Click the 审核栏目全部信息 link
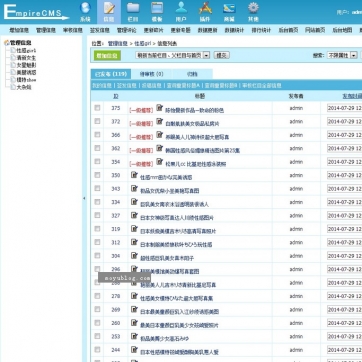The height and width of the screenshot is (362, 362). (262, 86)
